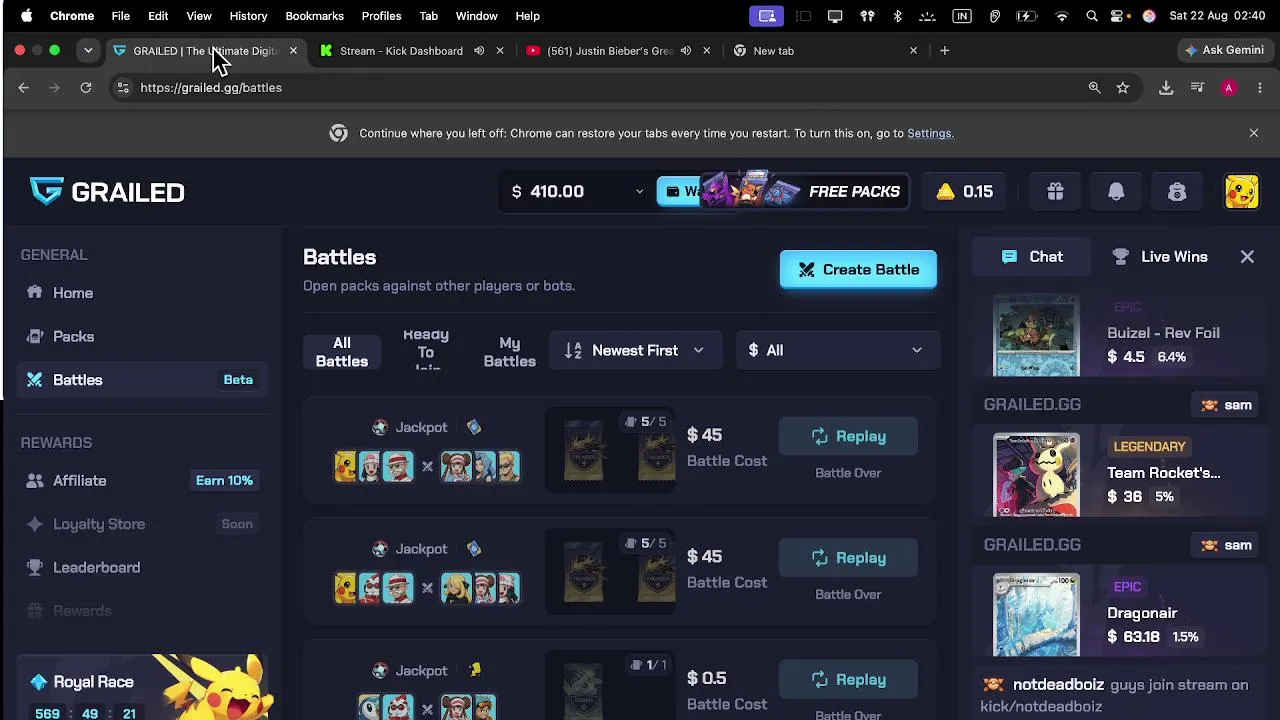Click the Wi-Fi icon in the menu bar
This screenshot has height=720, width=1280.
pos(1062,16)
